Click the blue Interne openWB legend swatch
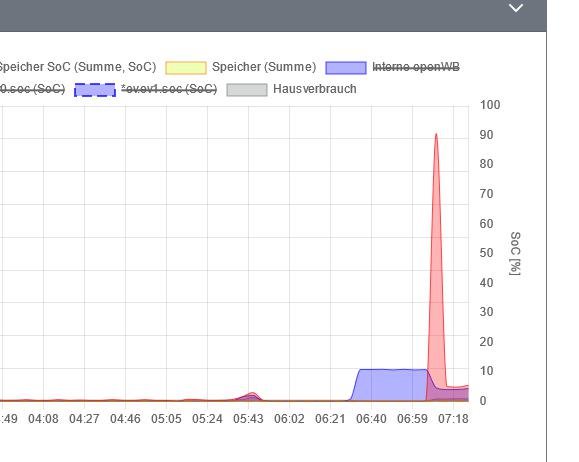 (x=346, y=68)
